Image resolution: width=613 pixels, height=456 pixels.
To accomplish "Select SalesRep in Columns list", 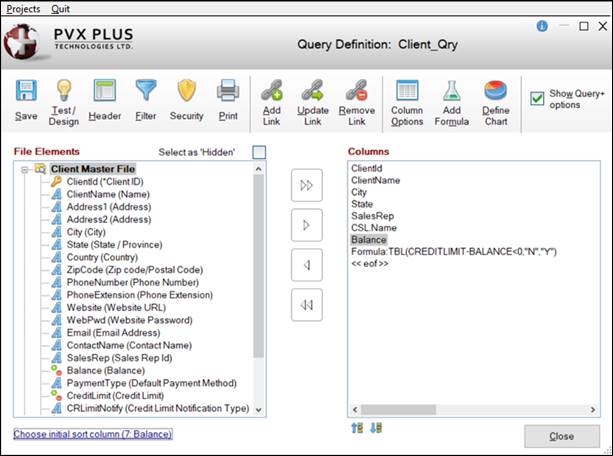I will [372, 216].
